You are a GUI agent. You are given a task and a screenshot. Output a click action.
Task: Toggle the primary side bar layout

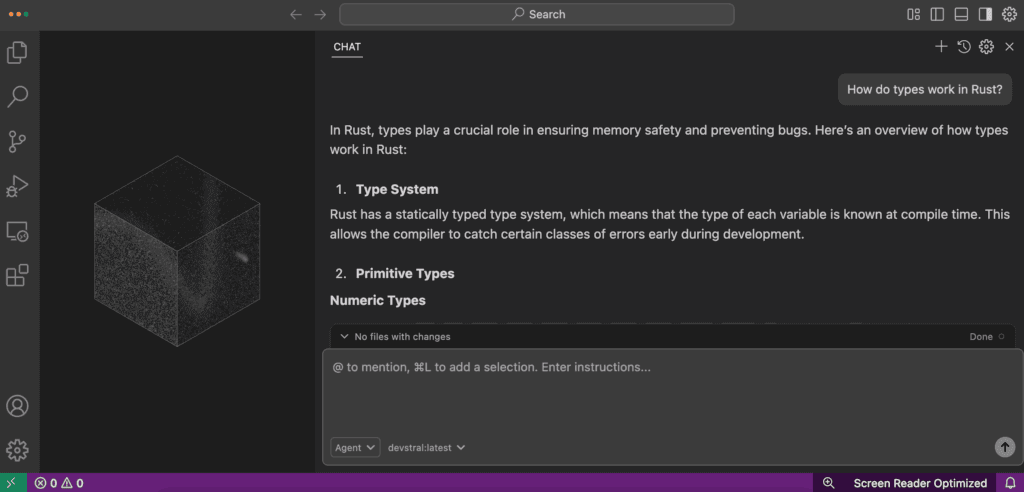click(937, 14)
